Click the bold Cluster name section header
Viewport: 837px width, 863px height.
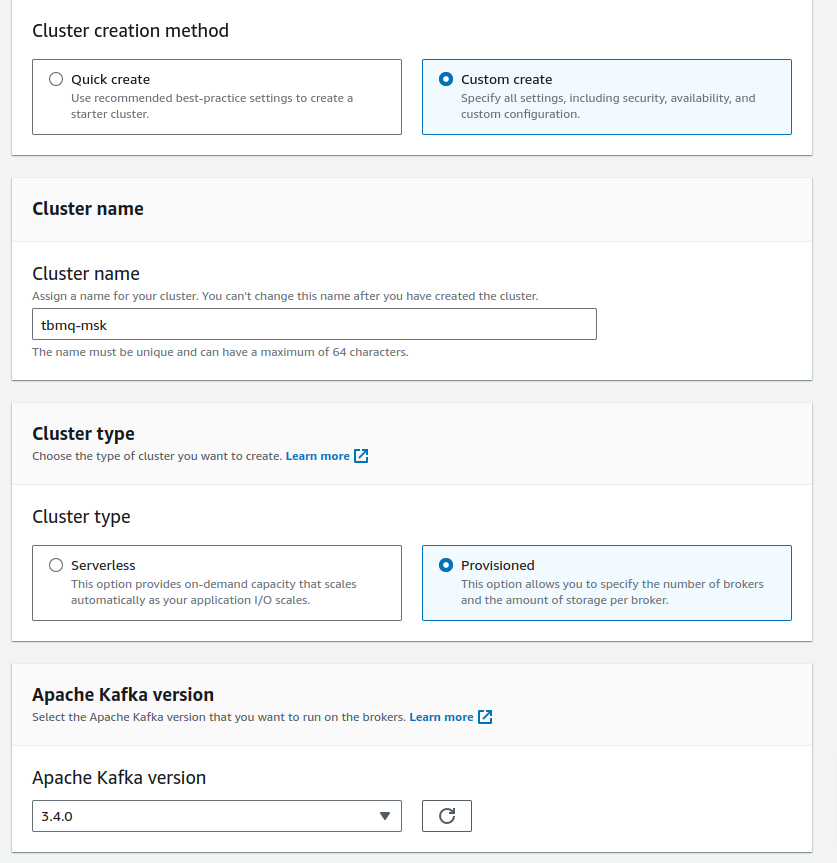click(x=88, y=209)
